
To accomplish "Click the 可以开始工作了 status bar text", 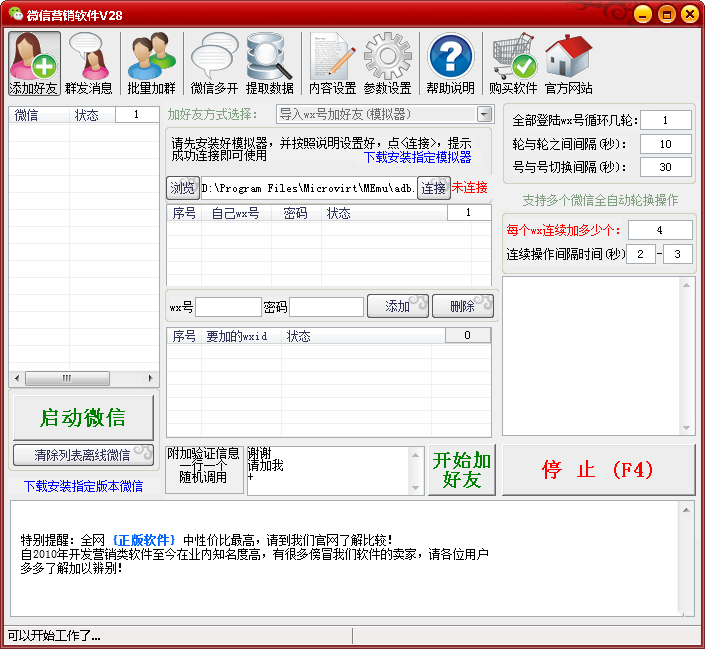I will click(x=54, y=636).
